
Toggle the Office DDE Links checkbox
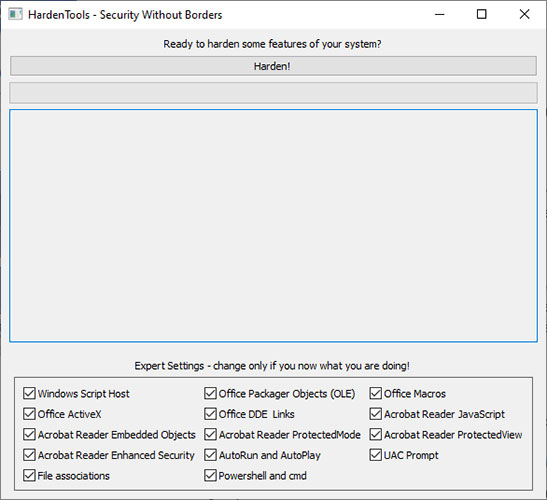tap(210, 414)
